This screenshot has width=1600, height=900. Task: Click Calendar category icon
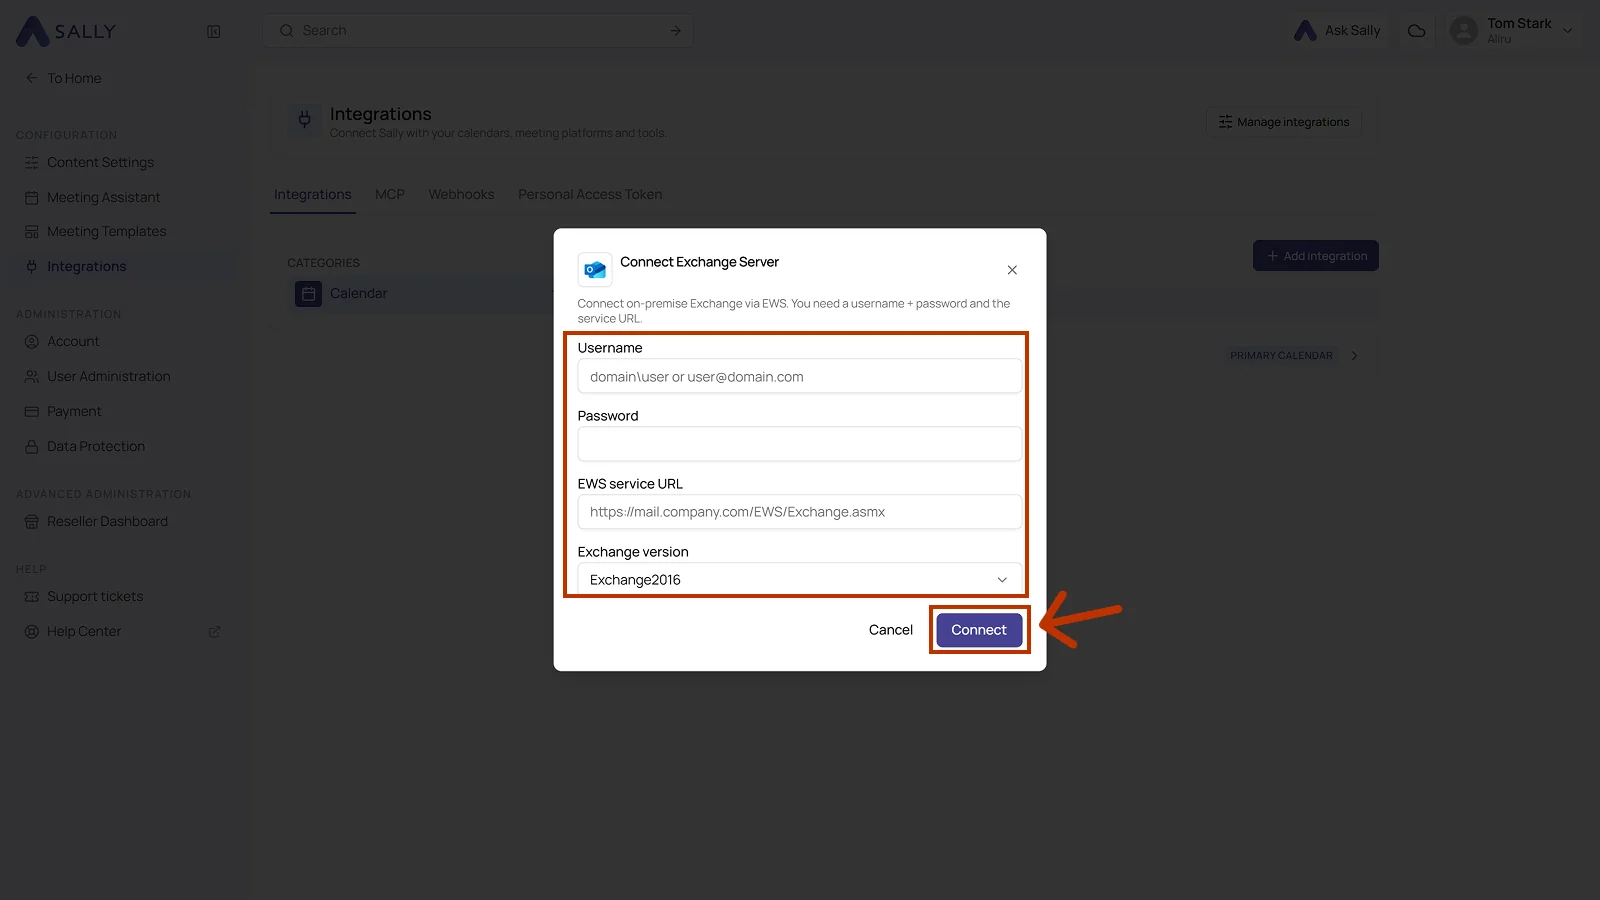click(x=308, y=294)
